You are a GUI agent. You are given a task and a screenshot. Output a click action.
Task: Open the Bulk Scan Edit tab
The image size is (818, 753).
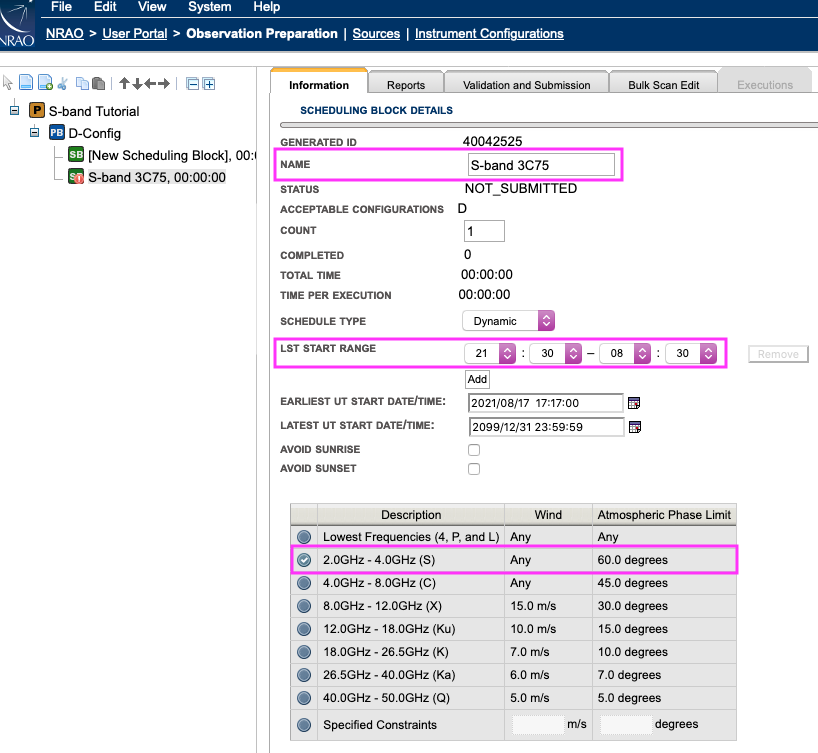663,85
